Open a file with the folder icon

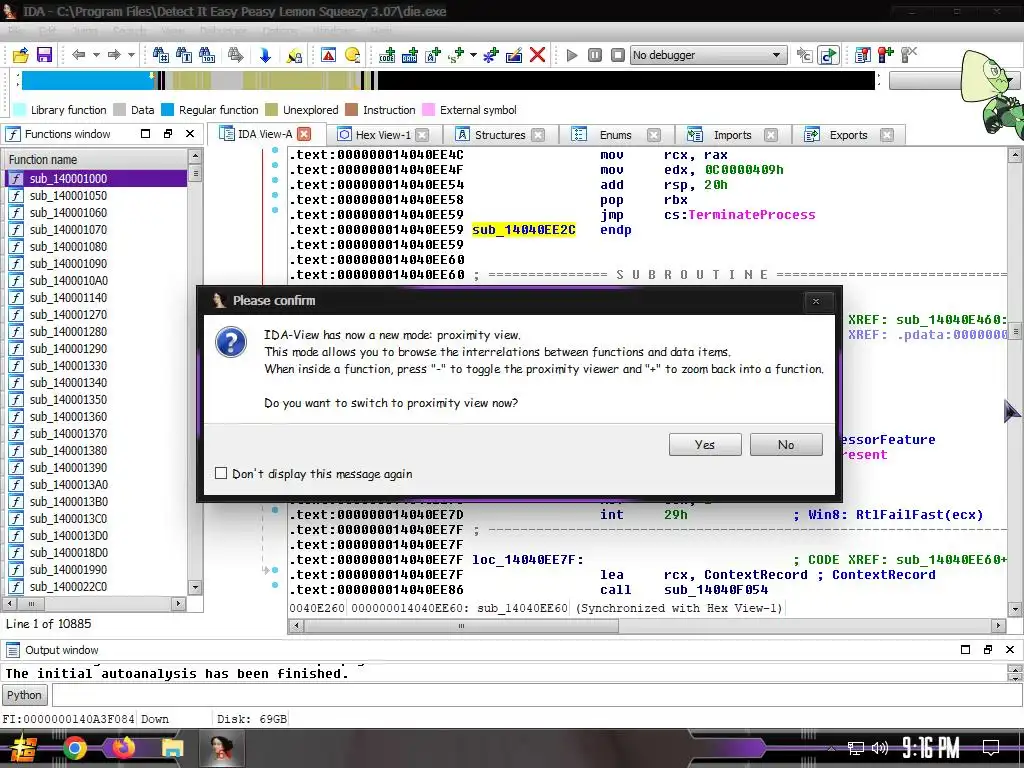(20, 55)
